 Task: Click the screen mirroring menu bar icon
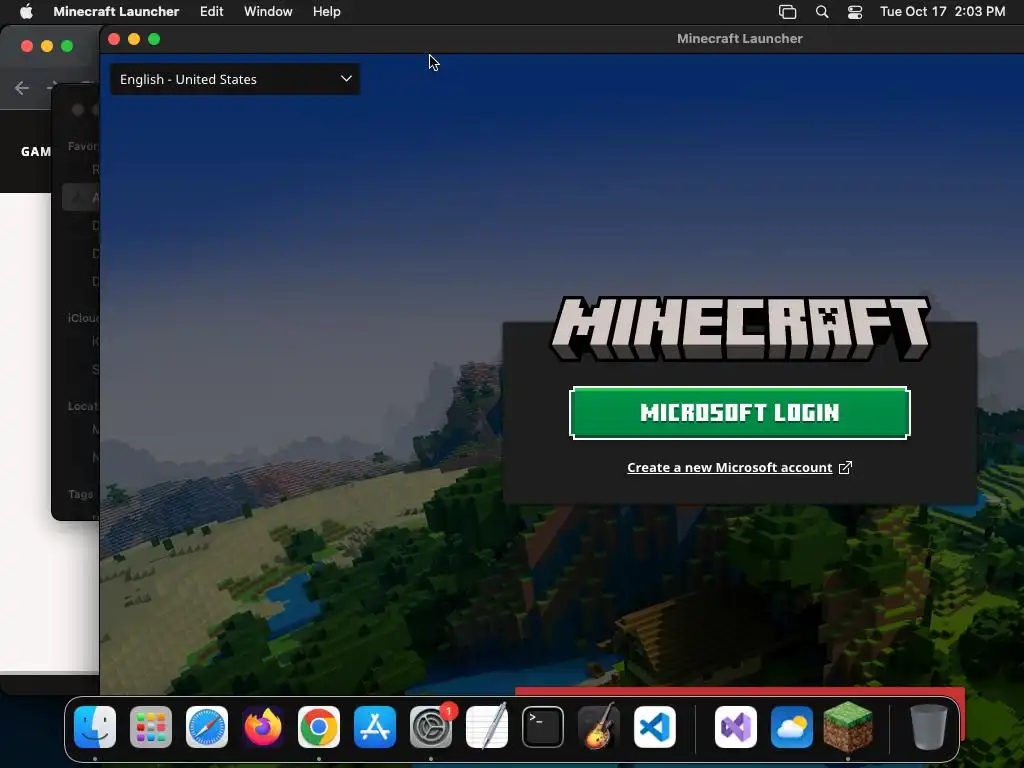pyautogui.click(x=788, y=12)
